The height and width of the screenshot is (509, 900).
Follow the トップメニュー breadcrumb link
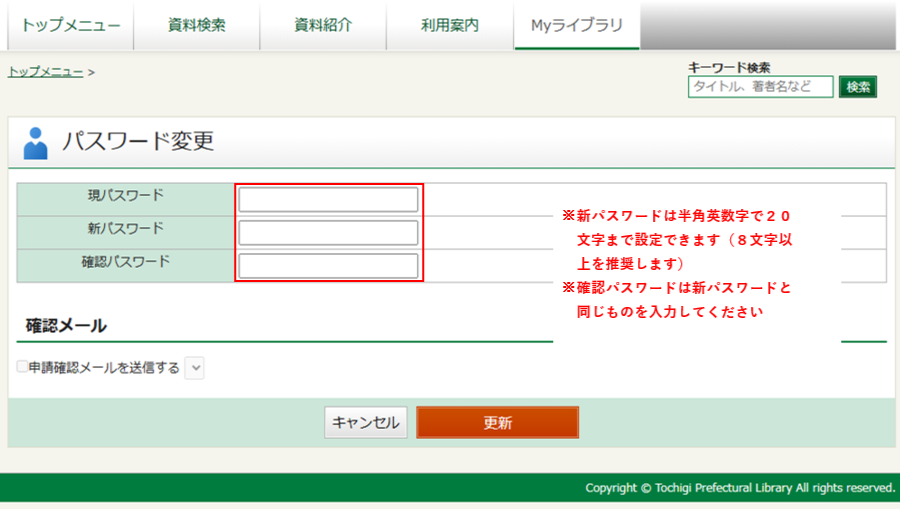click(x=45, y=72)
